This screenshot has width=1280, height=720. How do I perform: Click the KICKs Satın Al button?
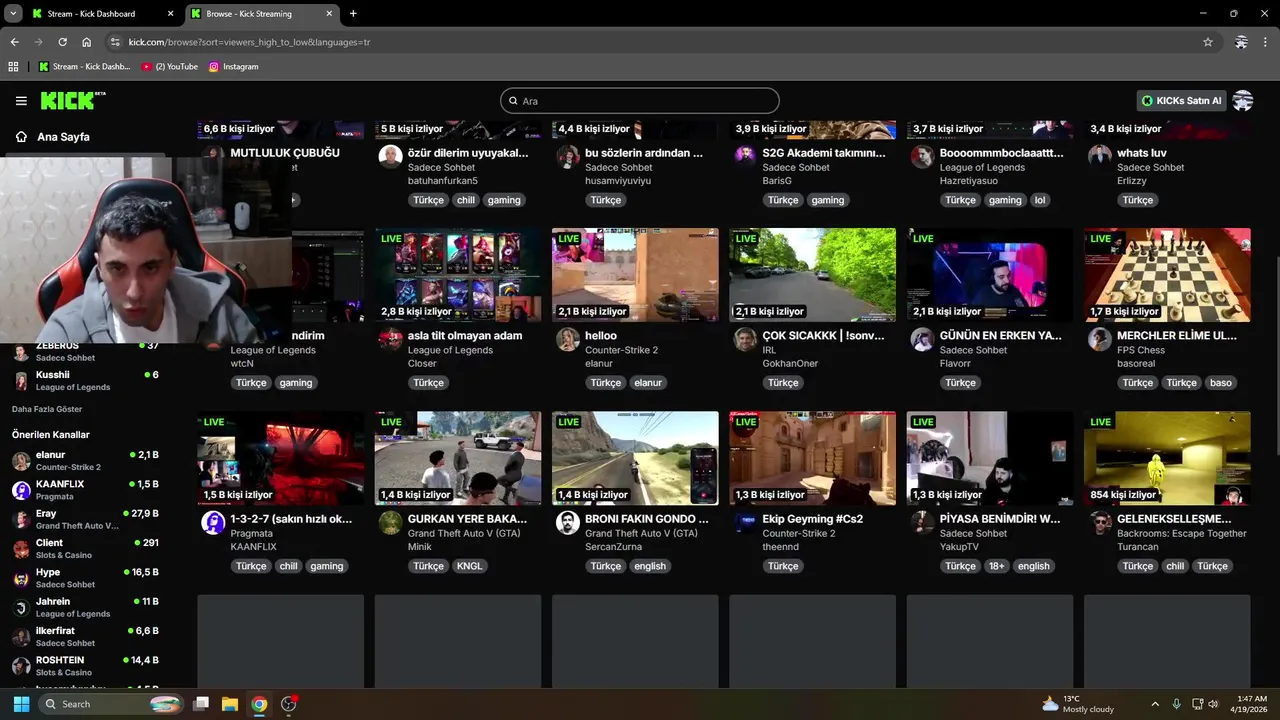click(x=1181, y=101)
